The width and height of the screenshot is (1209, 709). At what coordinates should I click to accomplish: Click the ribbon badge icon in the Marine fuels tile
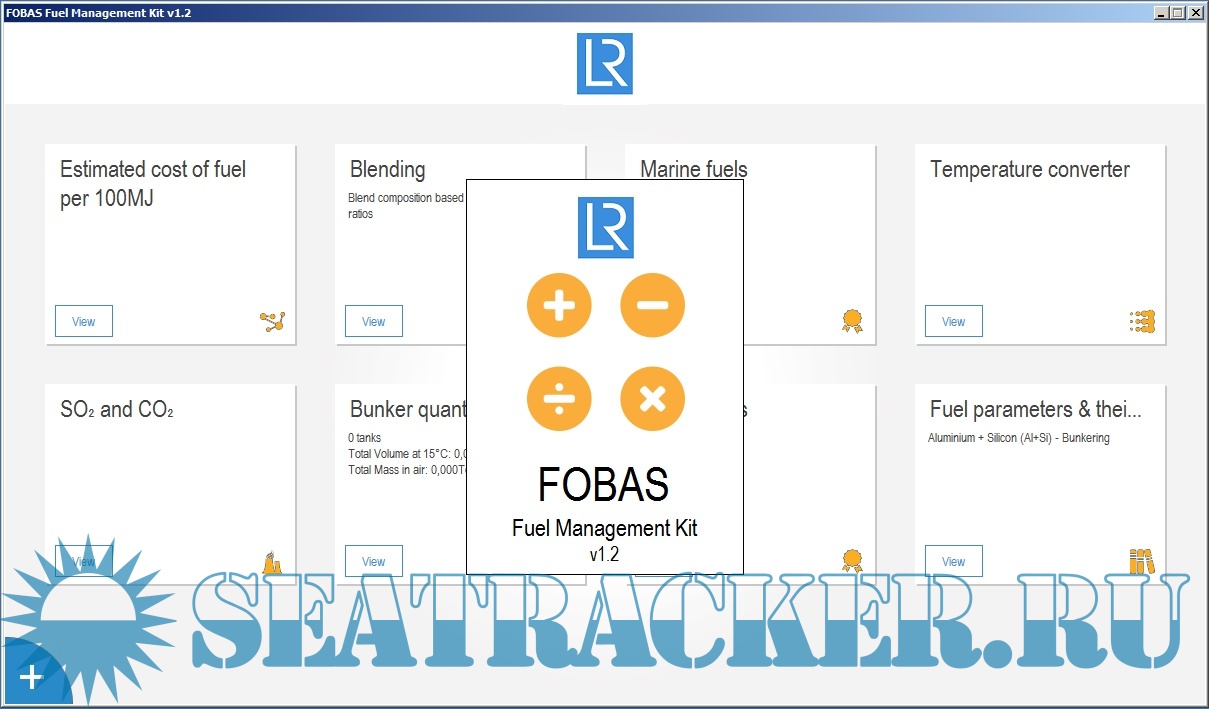pos(852,321)
